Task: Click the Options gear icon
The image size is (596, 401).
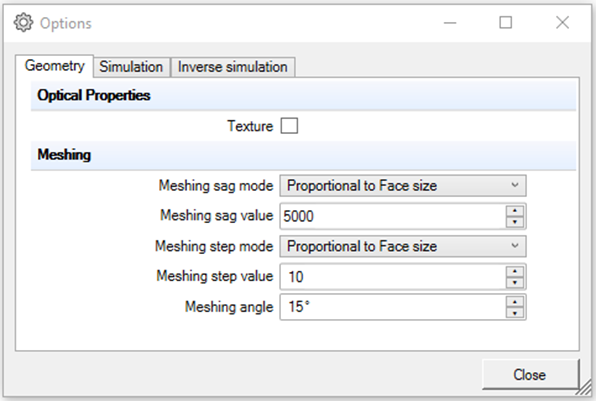Action: pos(23,23)
